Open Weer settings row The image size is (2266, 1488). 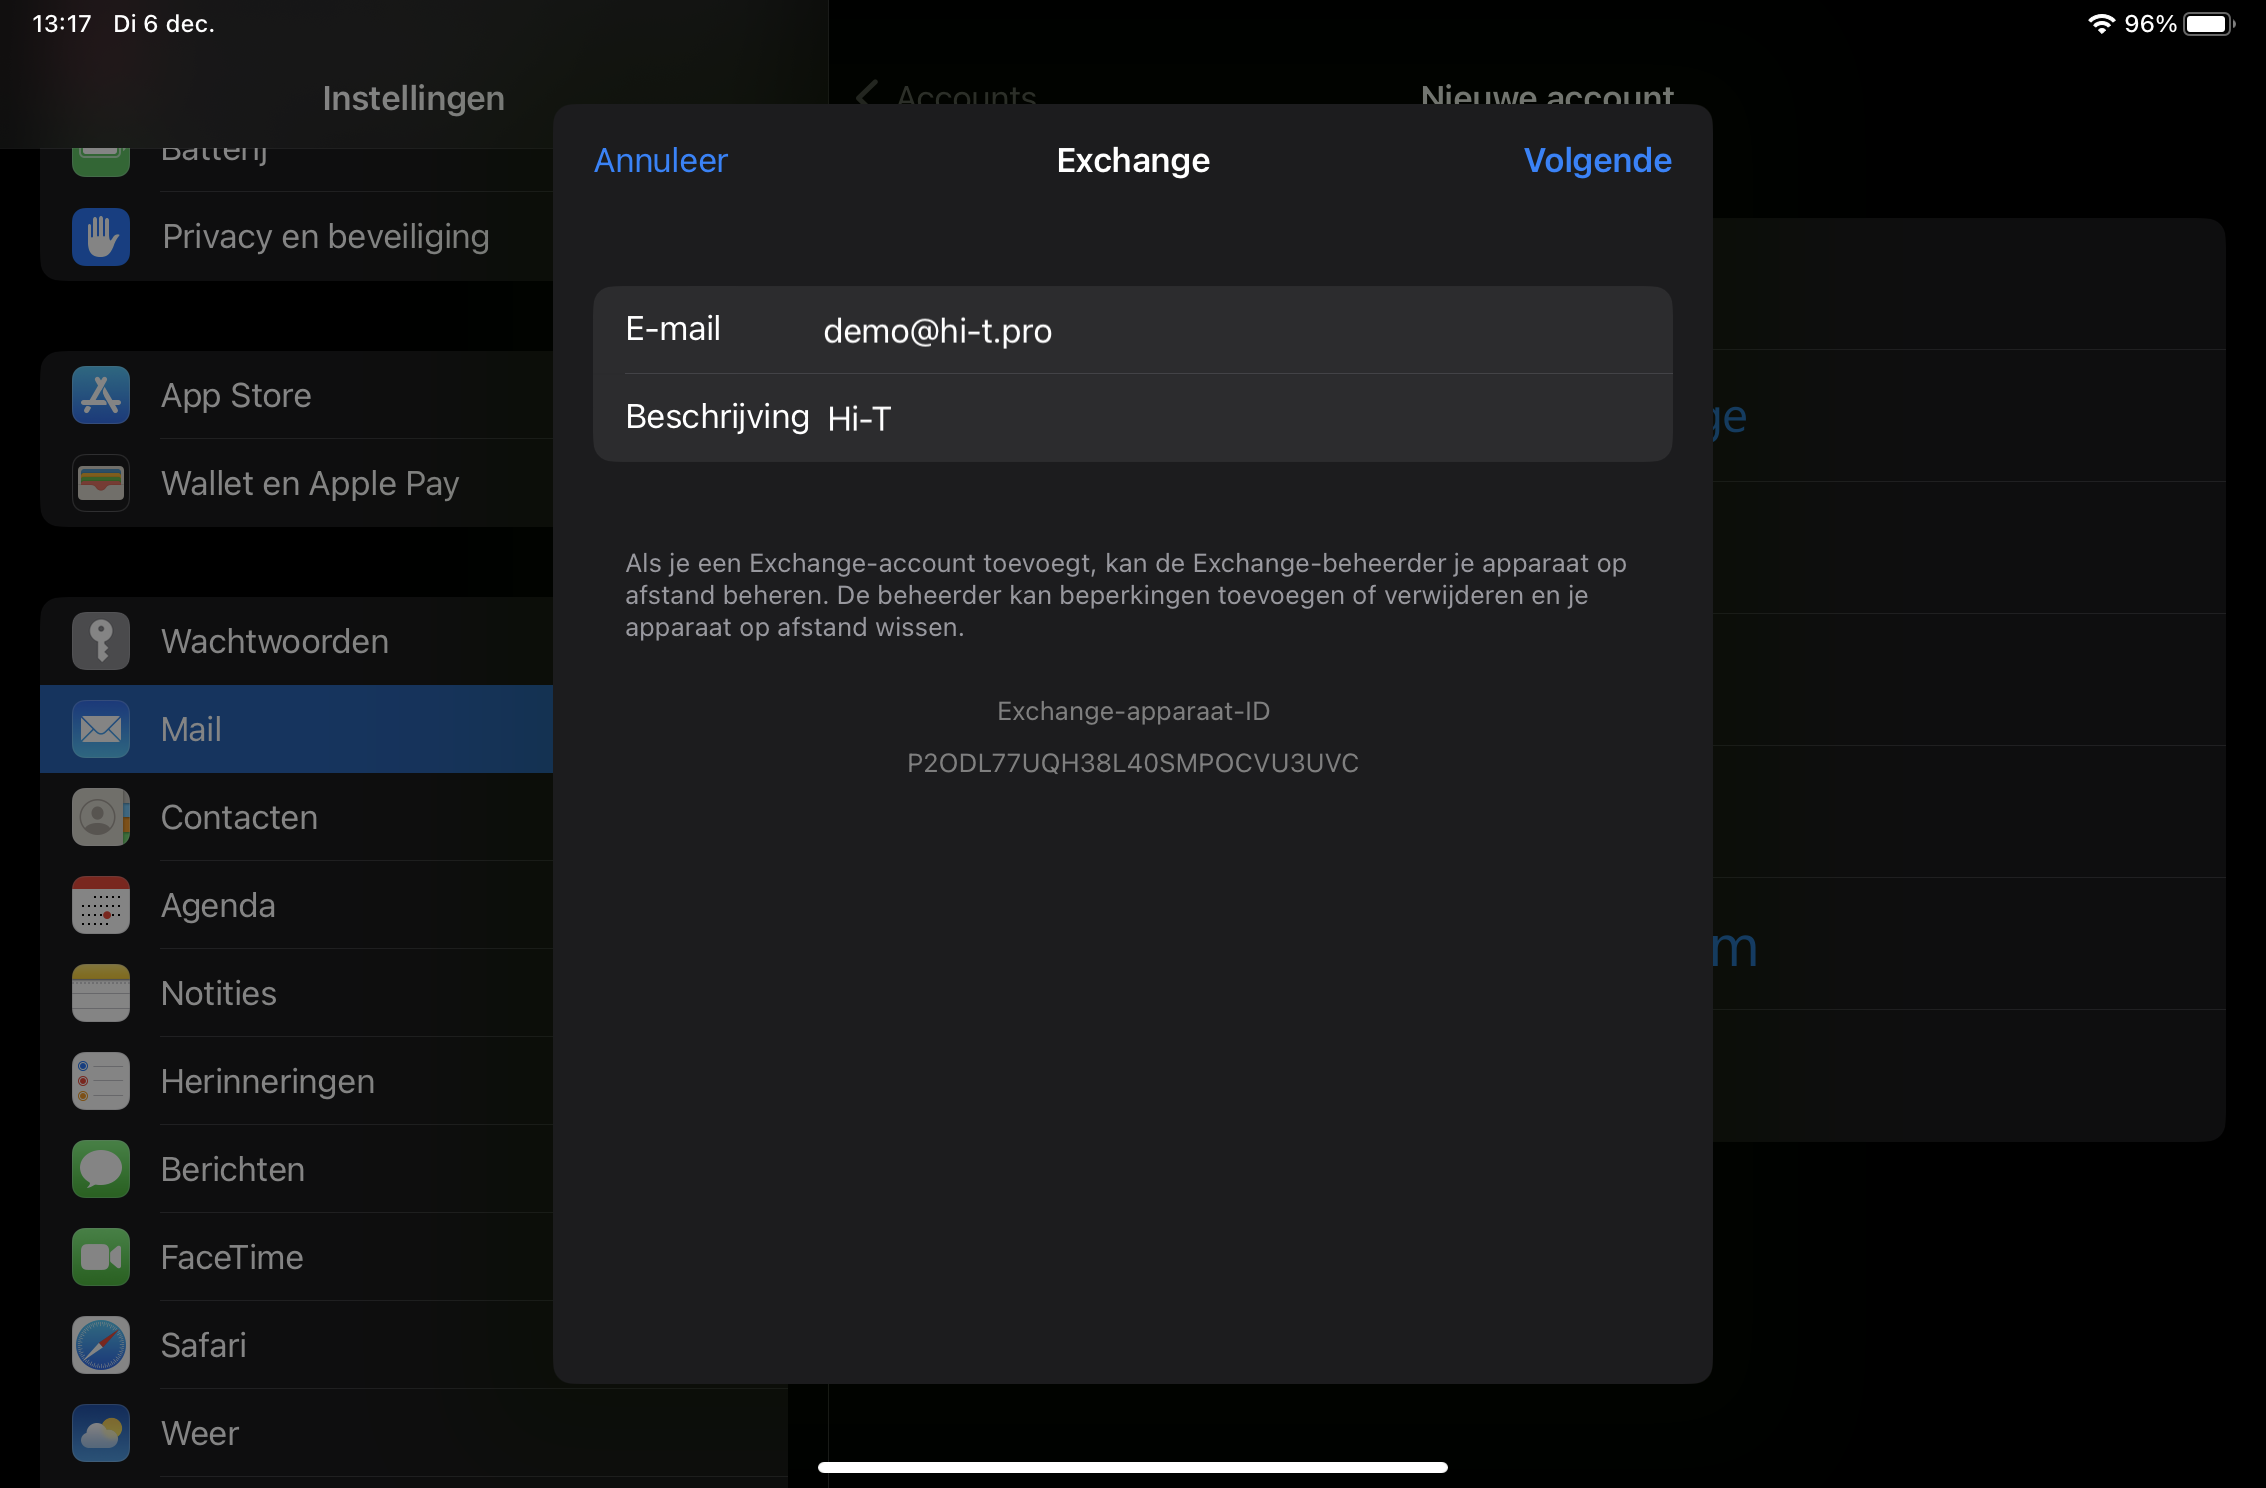(x=414, y=1433)
